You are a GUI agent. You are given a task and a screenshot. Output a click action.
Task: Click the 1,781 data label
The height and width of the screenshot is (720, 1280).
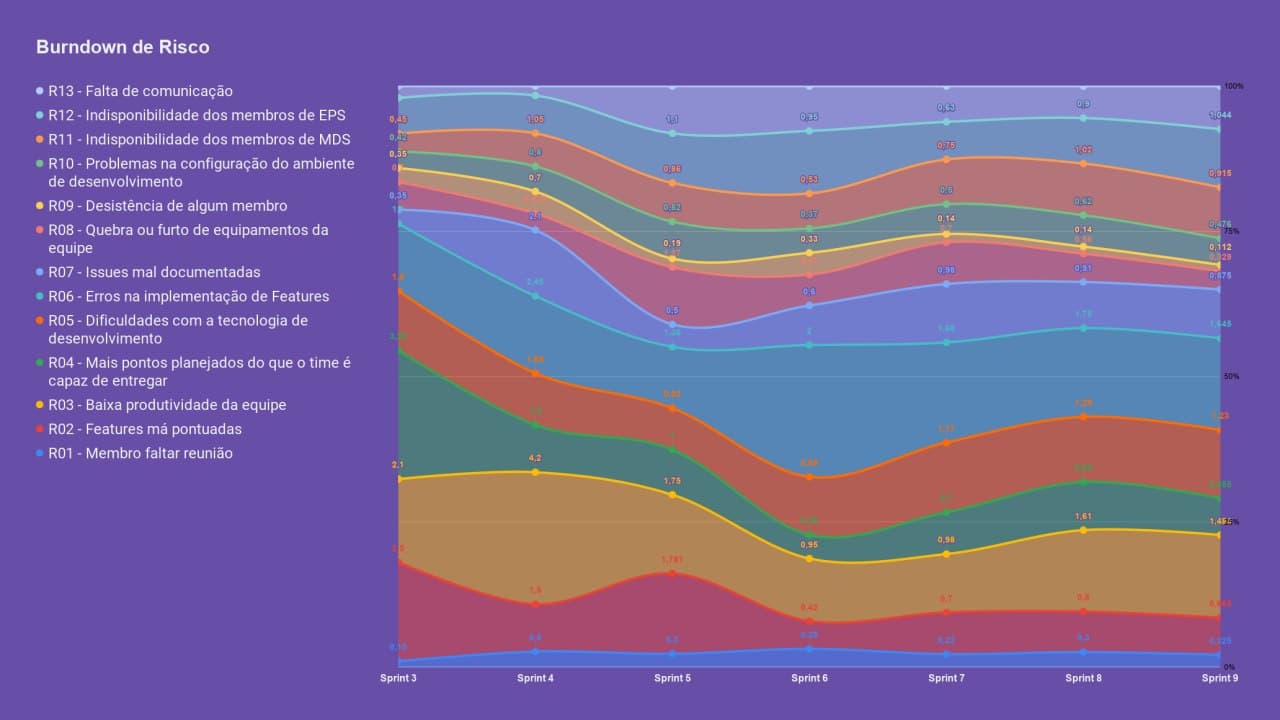pyautogui.click(x=672, y=560)
